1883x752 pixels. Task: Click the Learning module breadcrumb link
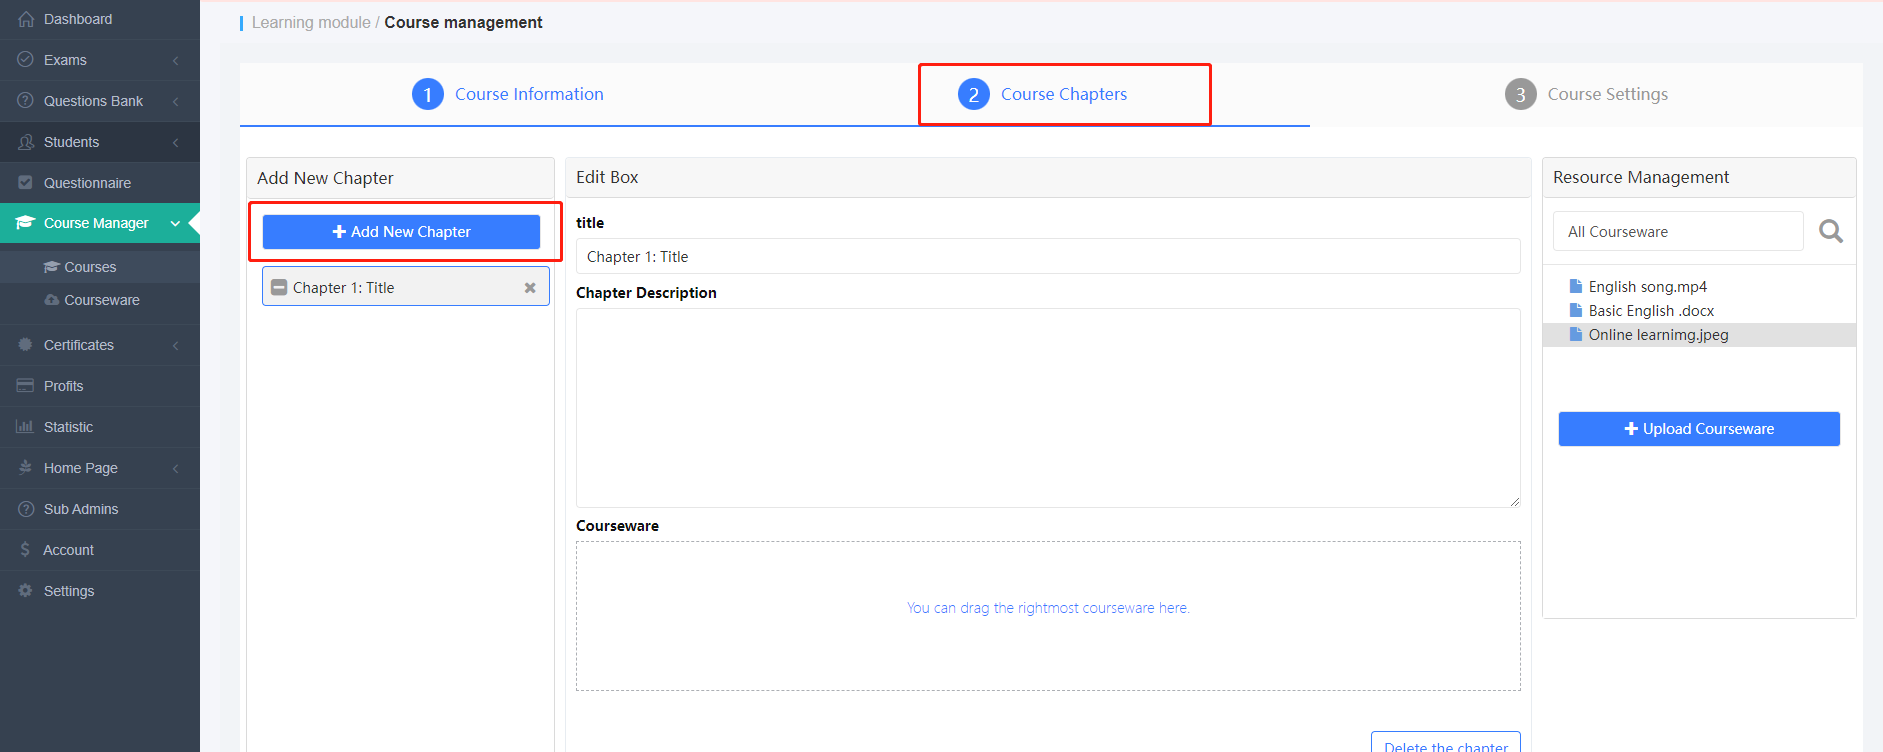(x=311, y=22)
